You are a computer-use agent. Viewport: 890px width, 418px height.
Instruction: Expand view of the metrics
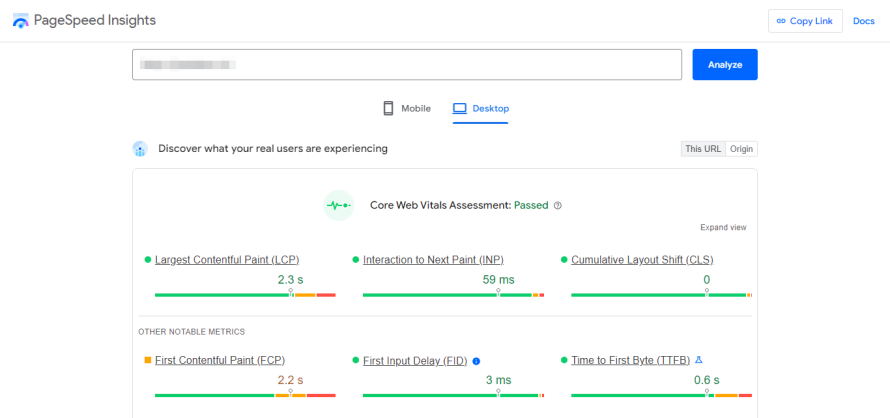(723, 228)
